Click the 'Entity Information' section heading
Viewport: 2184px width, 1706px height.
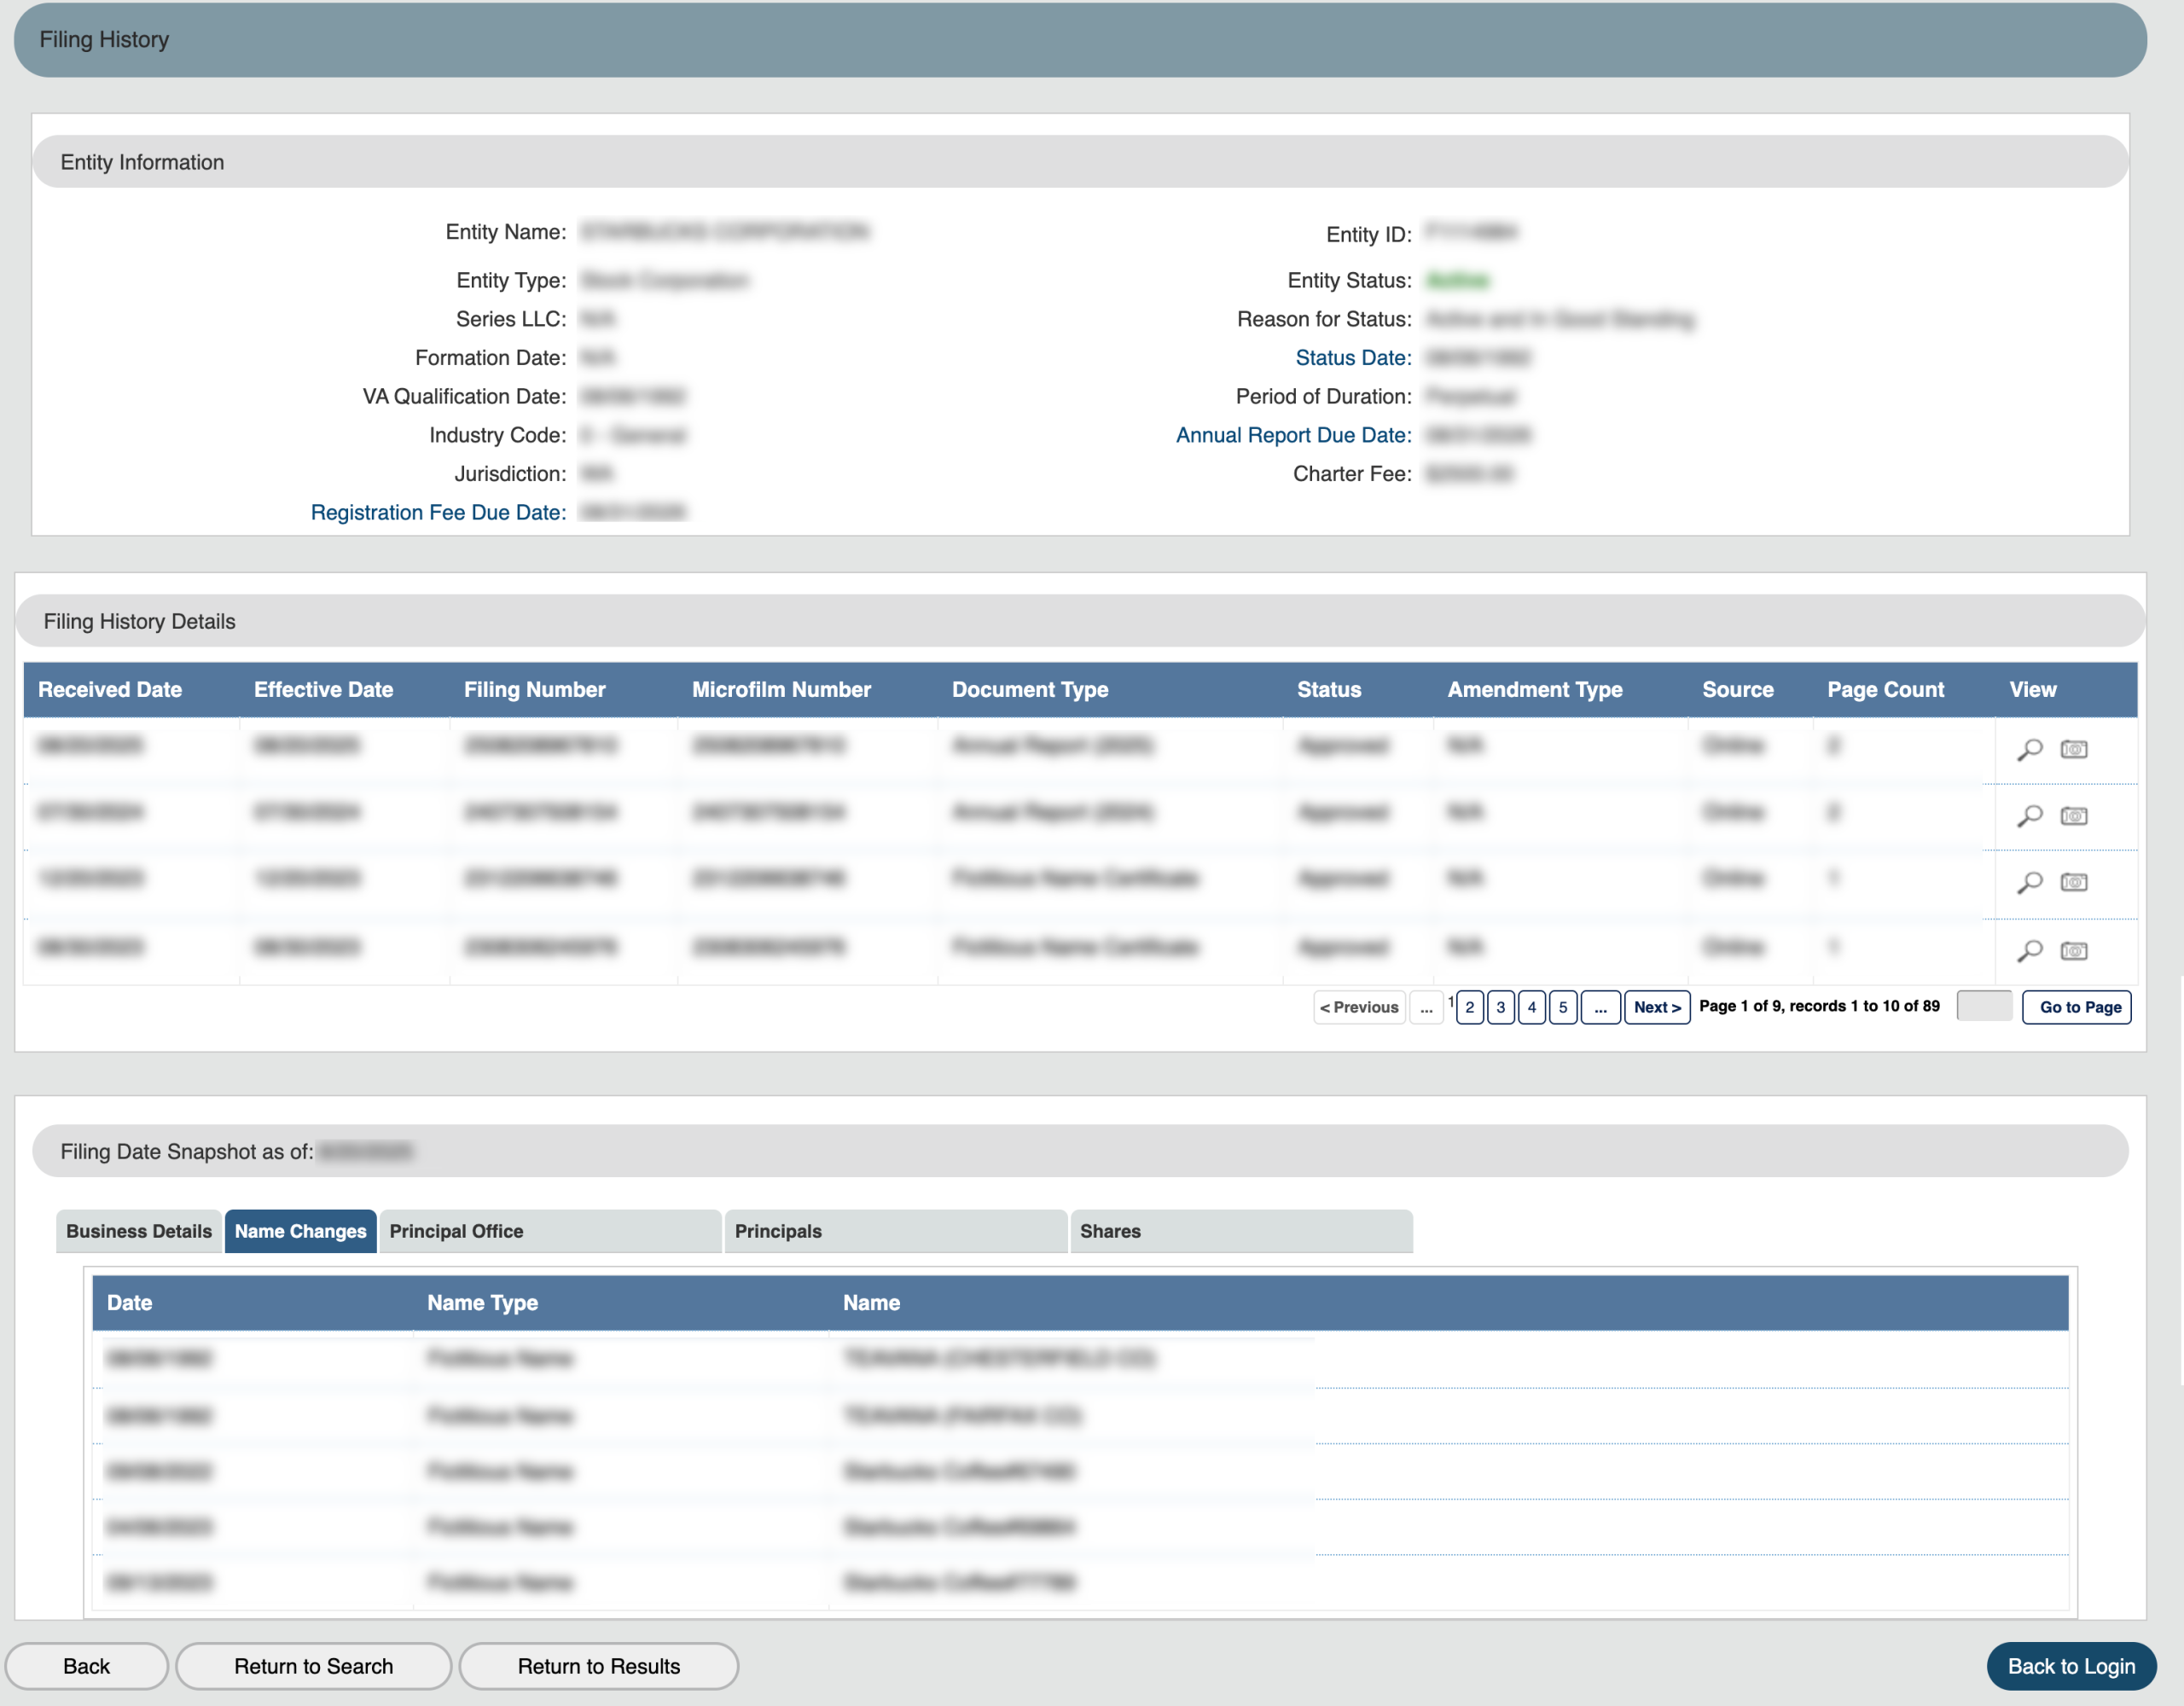pos(142,162)
